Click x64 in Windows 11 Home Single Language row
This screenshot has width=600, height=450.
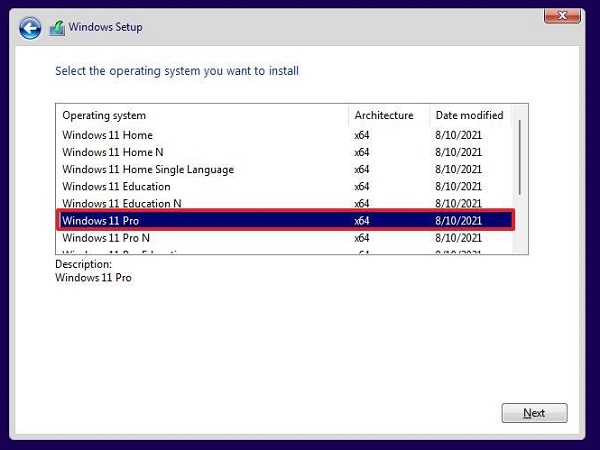click(x=362, y=170)
